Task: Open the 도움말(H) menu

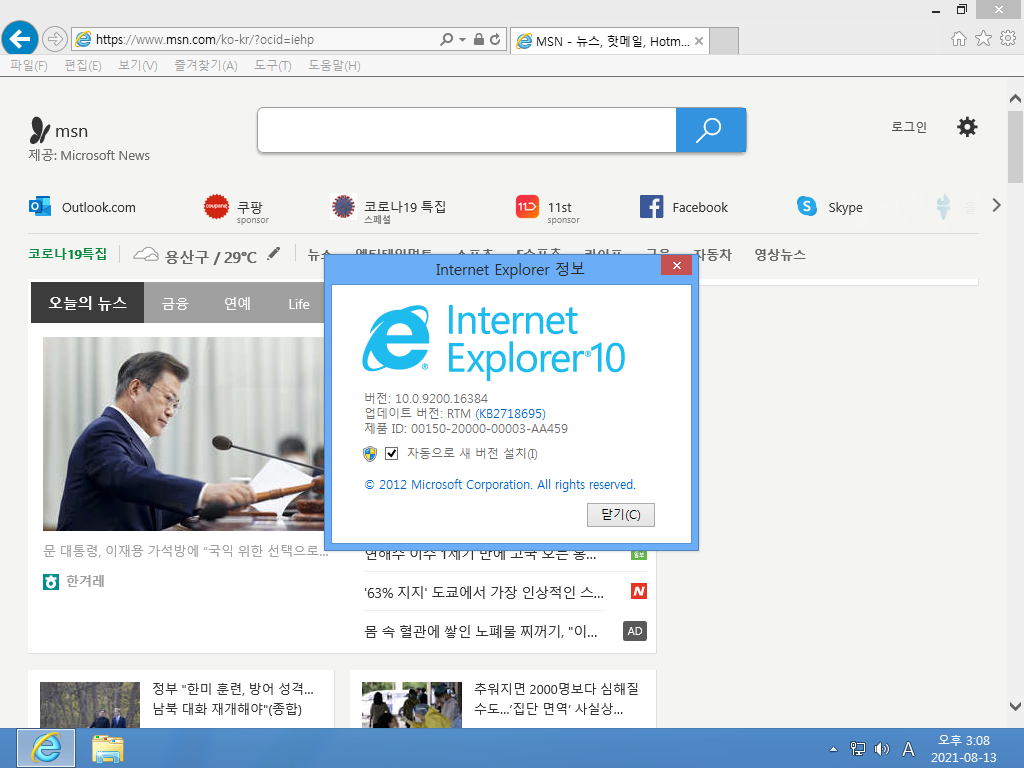Action: (334, 65)
